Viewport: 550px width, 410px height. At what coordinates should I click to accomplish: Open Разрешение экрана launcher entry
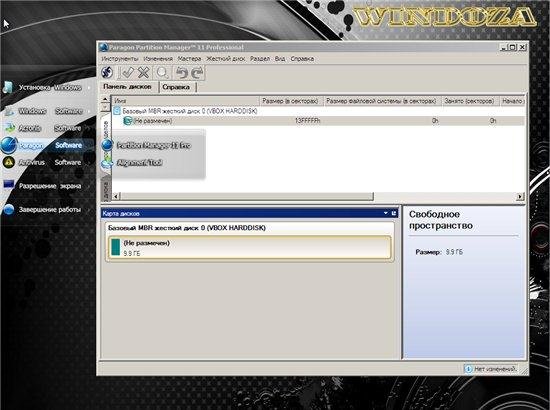50,186
